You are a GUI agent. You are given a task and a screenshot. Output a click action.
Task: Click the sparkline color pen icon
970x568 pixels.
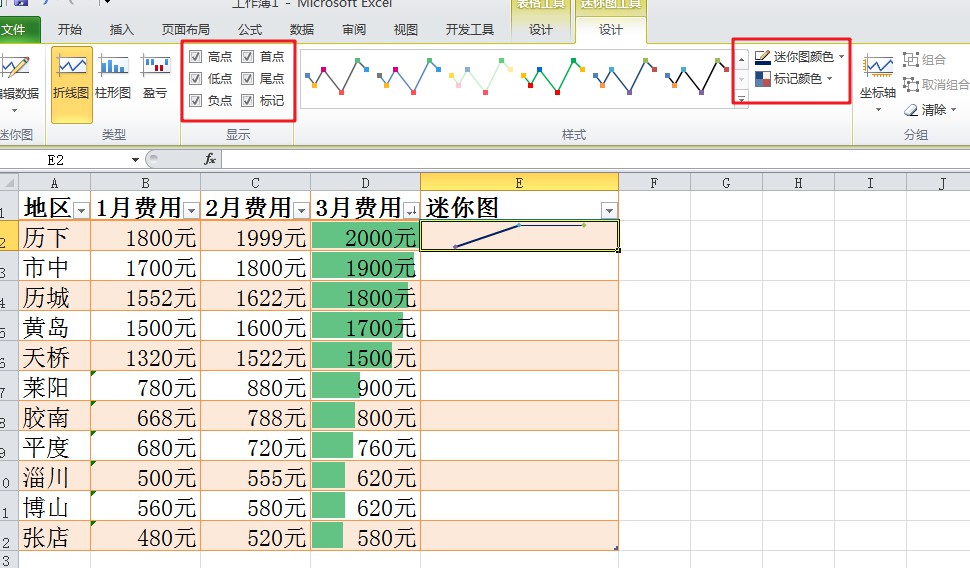tap(762, 57)
